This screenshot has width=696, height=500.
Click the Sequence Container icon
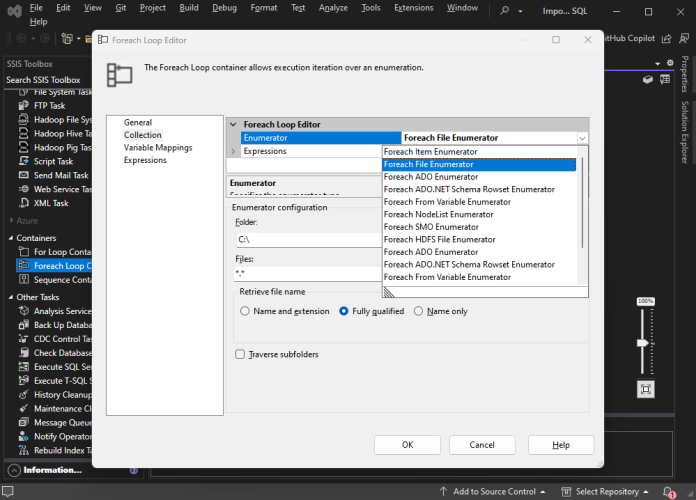(24, 280)
